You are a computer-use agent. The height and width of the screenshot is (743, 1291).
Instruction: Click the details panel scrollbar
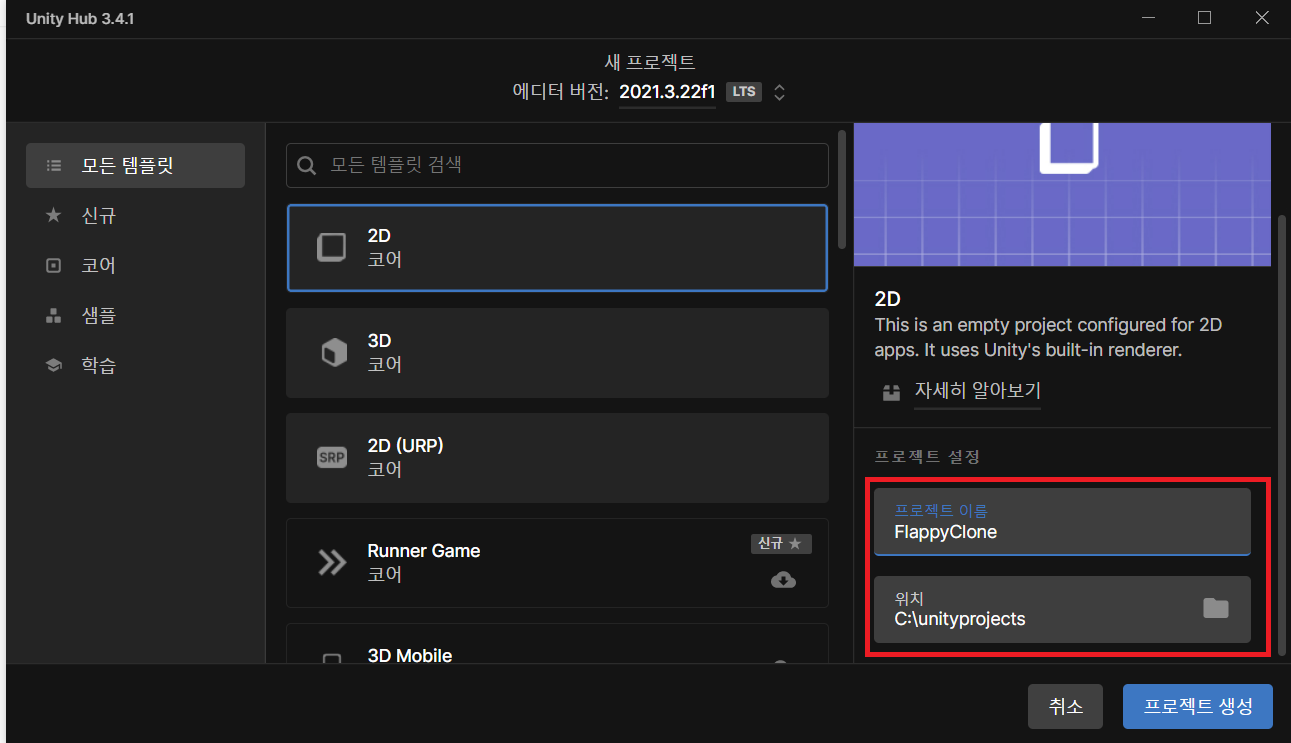coord(1283,435)
